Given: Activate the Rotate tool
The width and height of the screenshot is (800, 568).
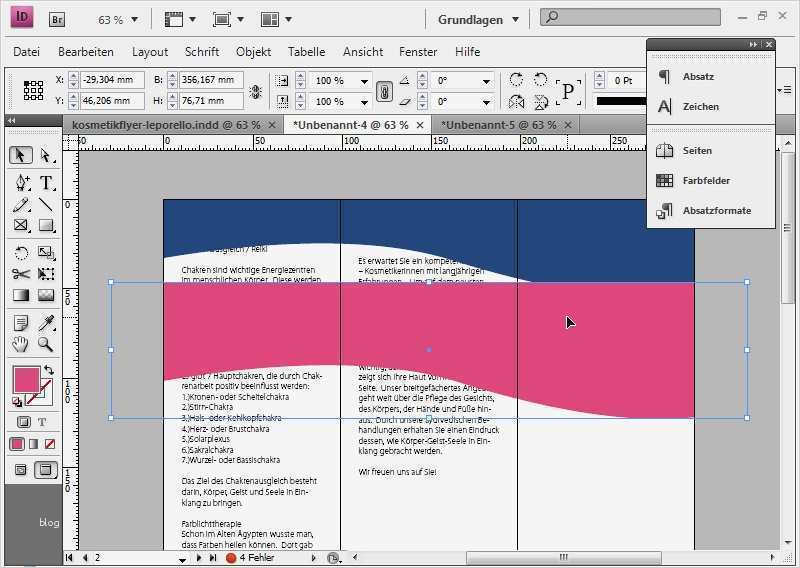Looking at the screenshot, I should pos(21,253).
